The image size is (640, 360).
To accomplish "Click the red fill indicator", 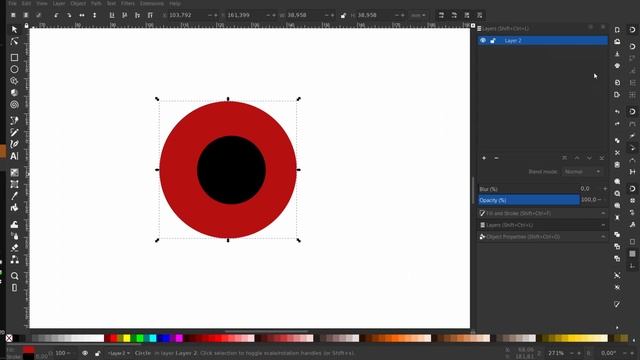I will [28, 350].
